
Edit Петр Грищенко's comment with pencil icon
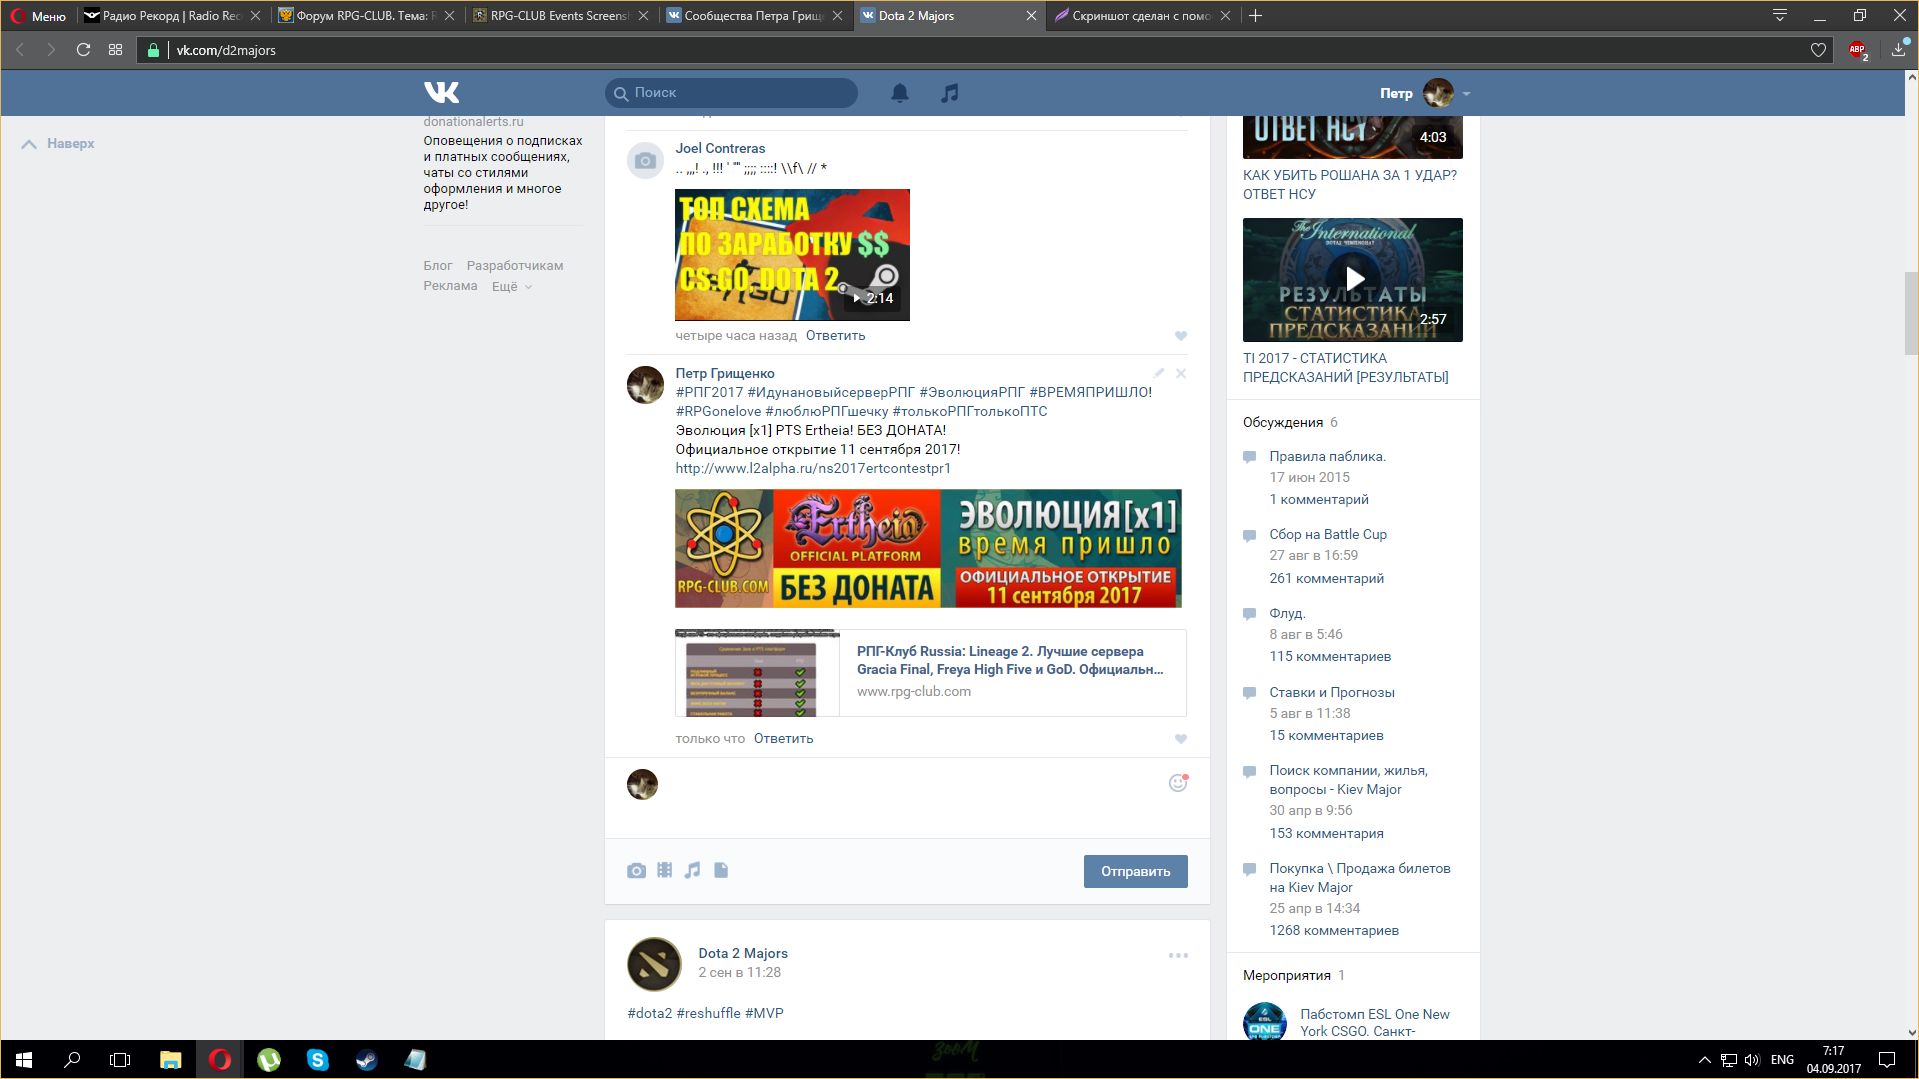pyautogui.click(x=1159, y=373)
